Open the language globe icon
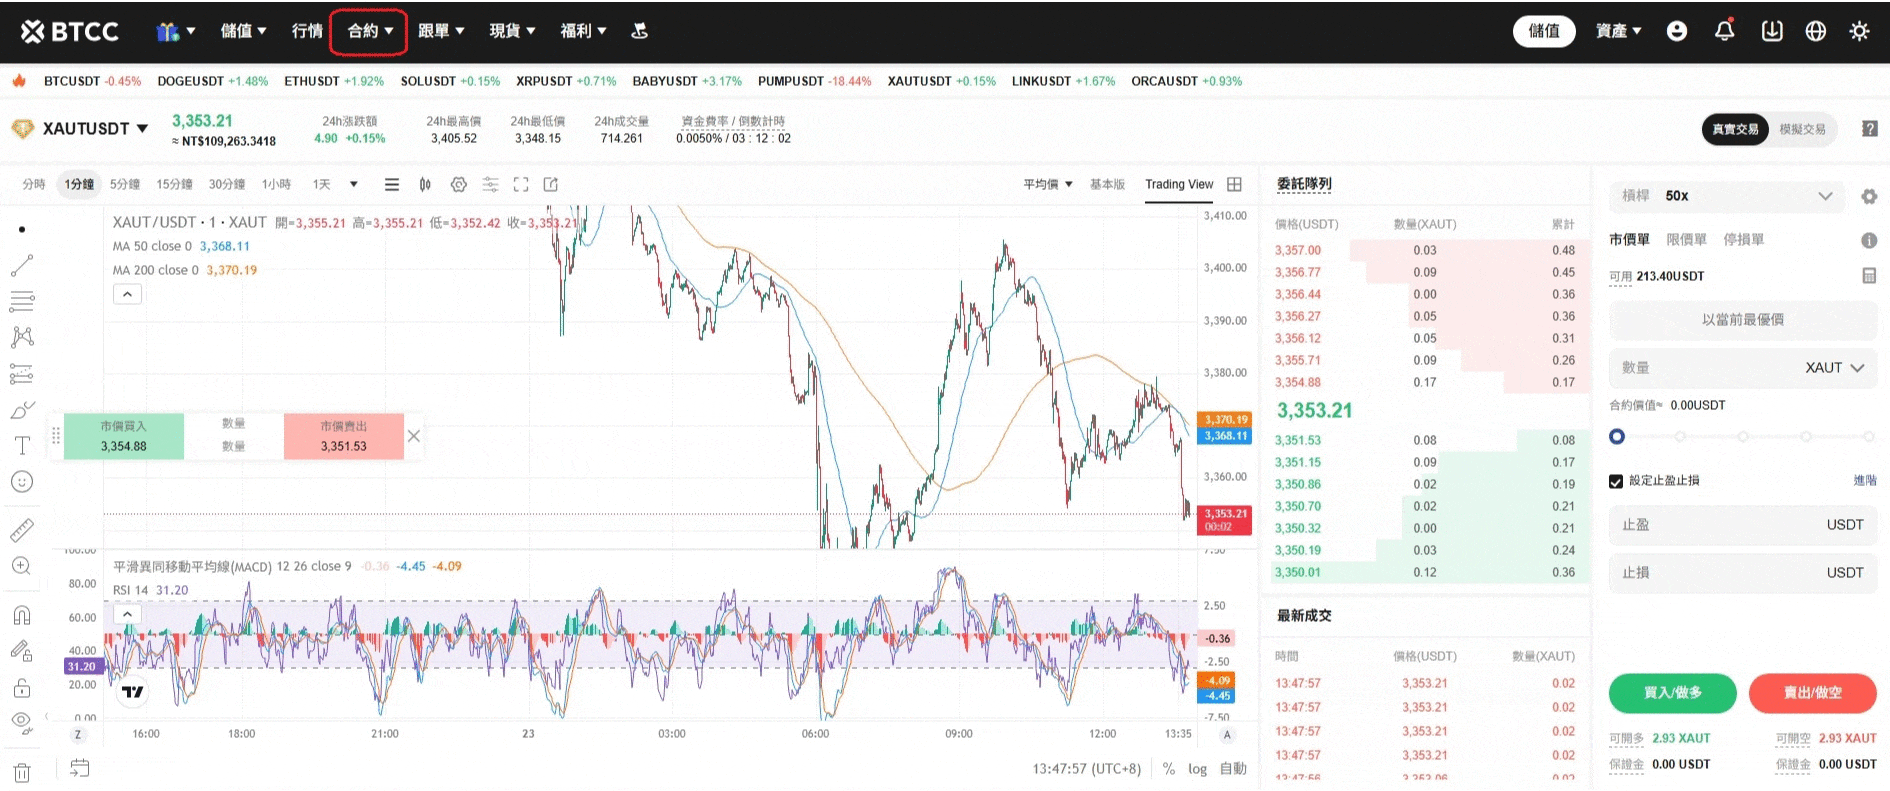 (1816, 31)
